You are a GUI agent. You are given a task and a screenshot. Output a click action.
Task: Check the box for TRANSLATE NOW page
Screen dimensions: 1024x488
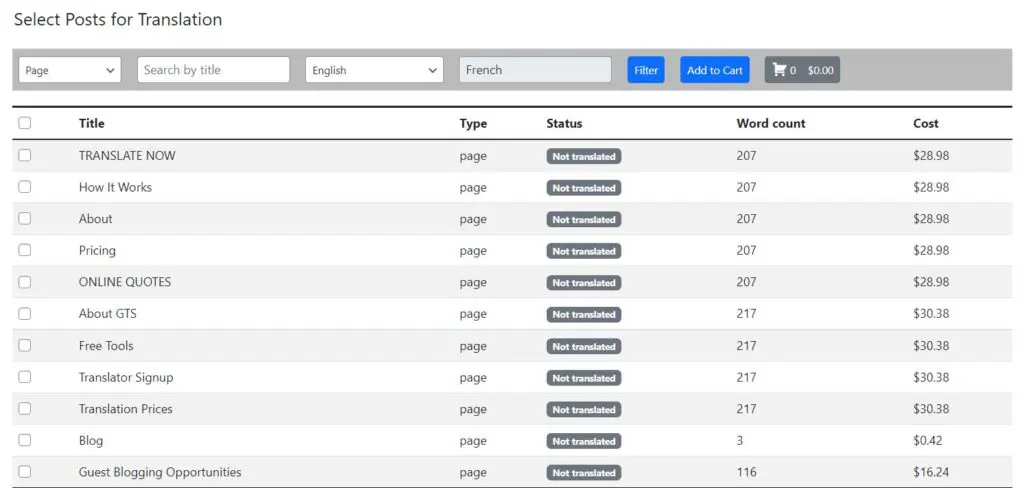[25, 155]
